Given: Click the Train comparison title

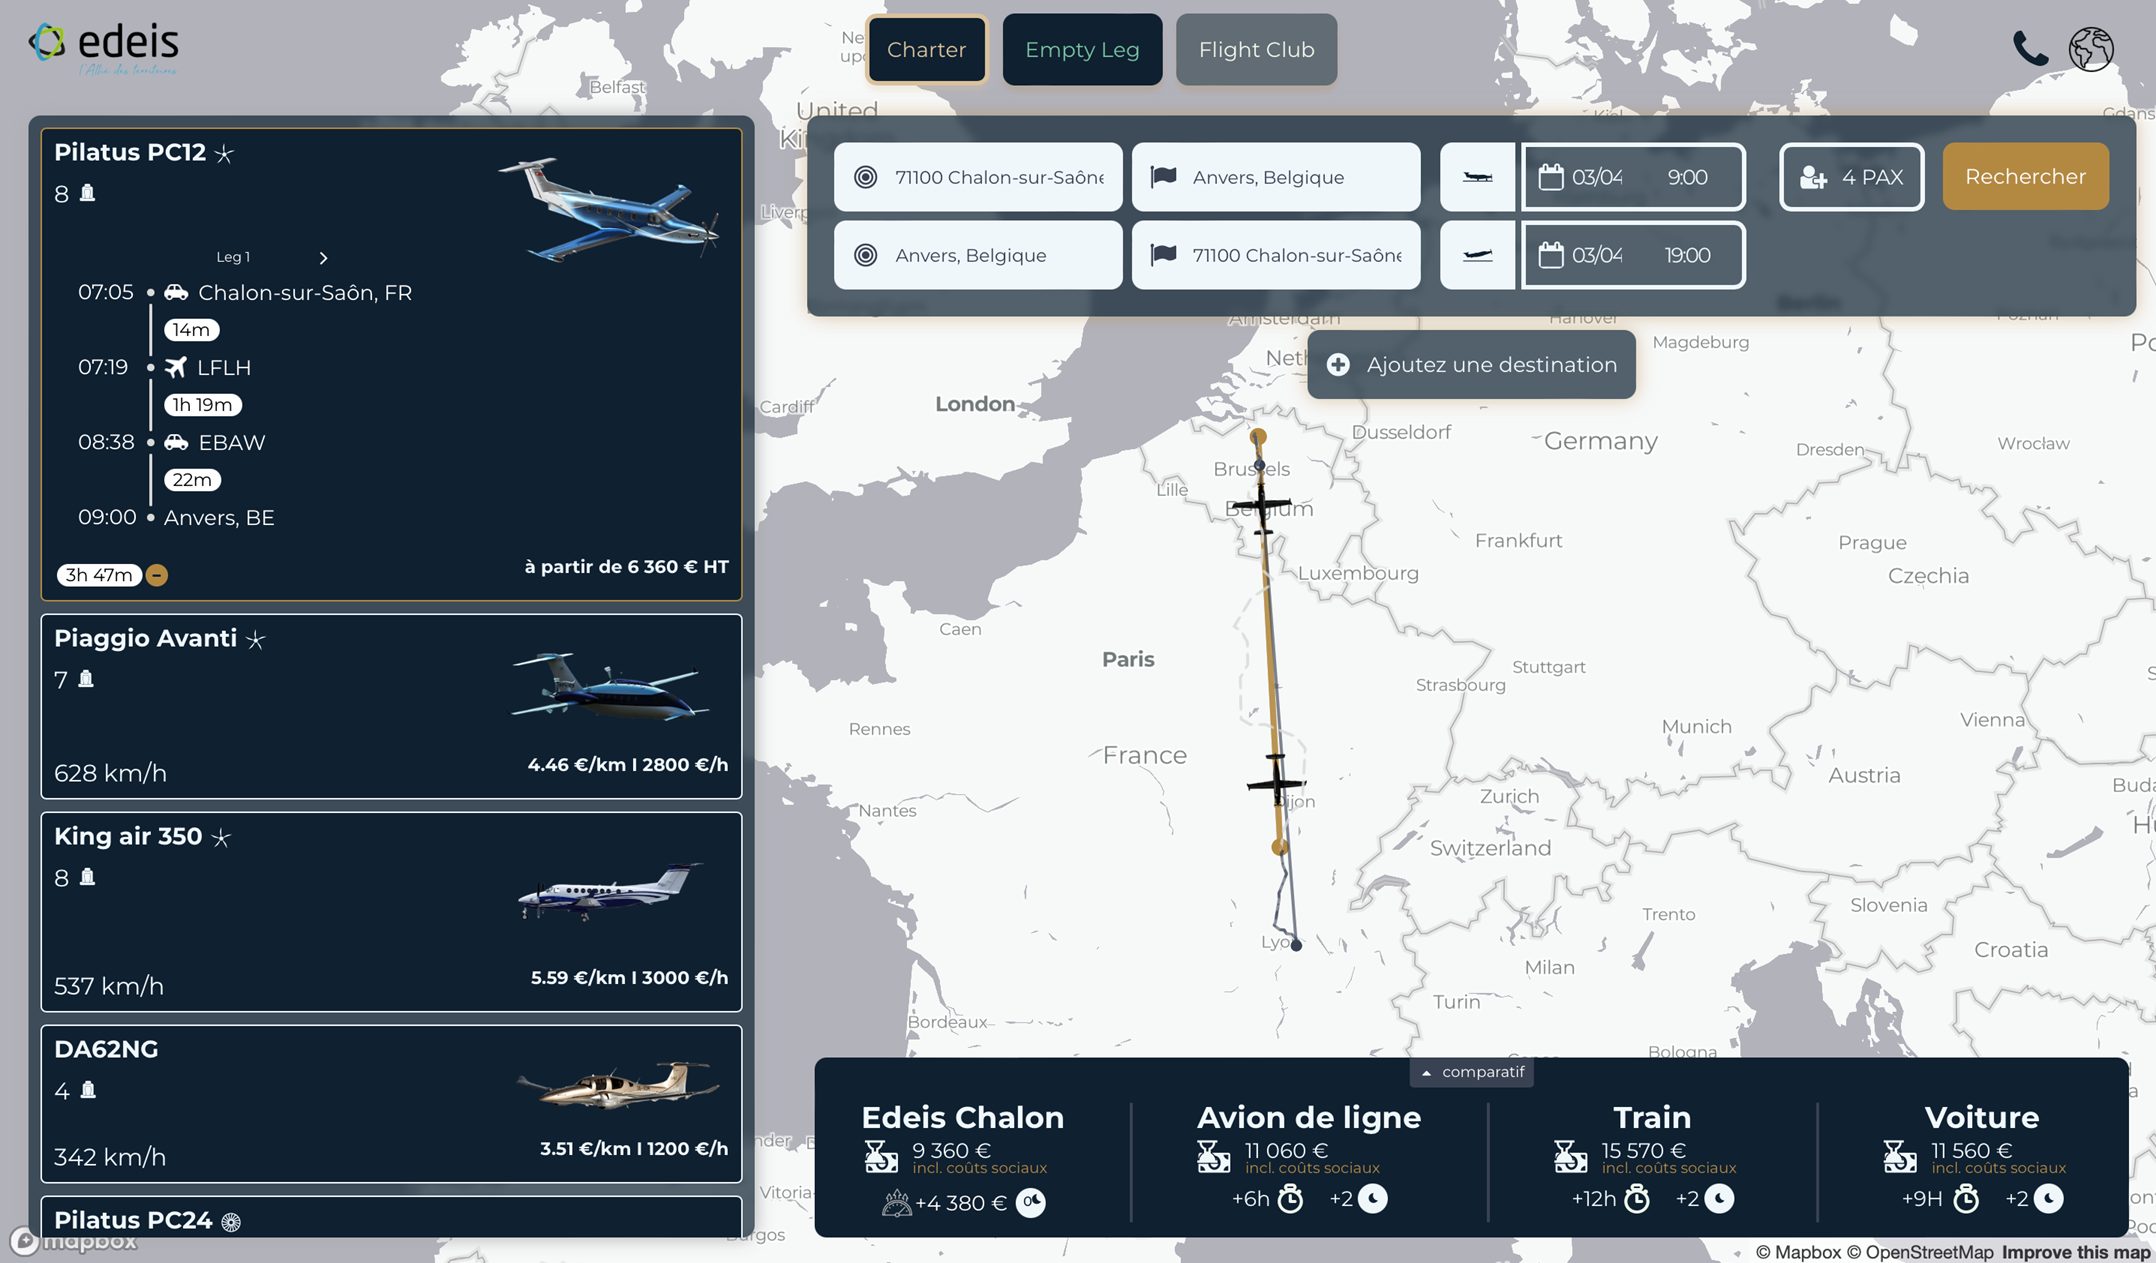Looking at the screenshot, I should [x=1651, y=1117].
